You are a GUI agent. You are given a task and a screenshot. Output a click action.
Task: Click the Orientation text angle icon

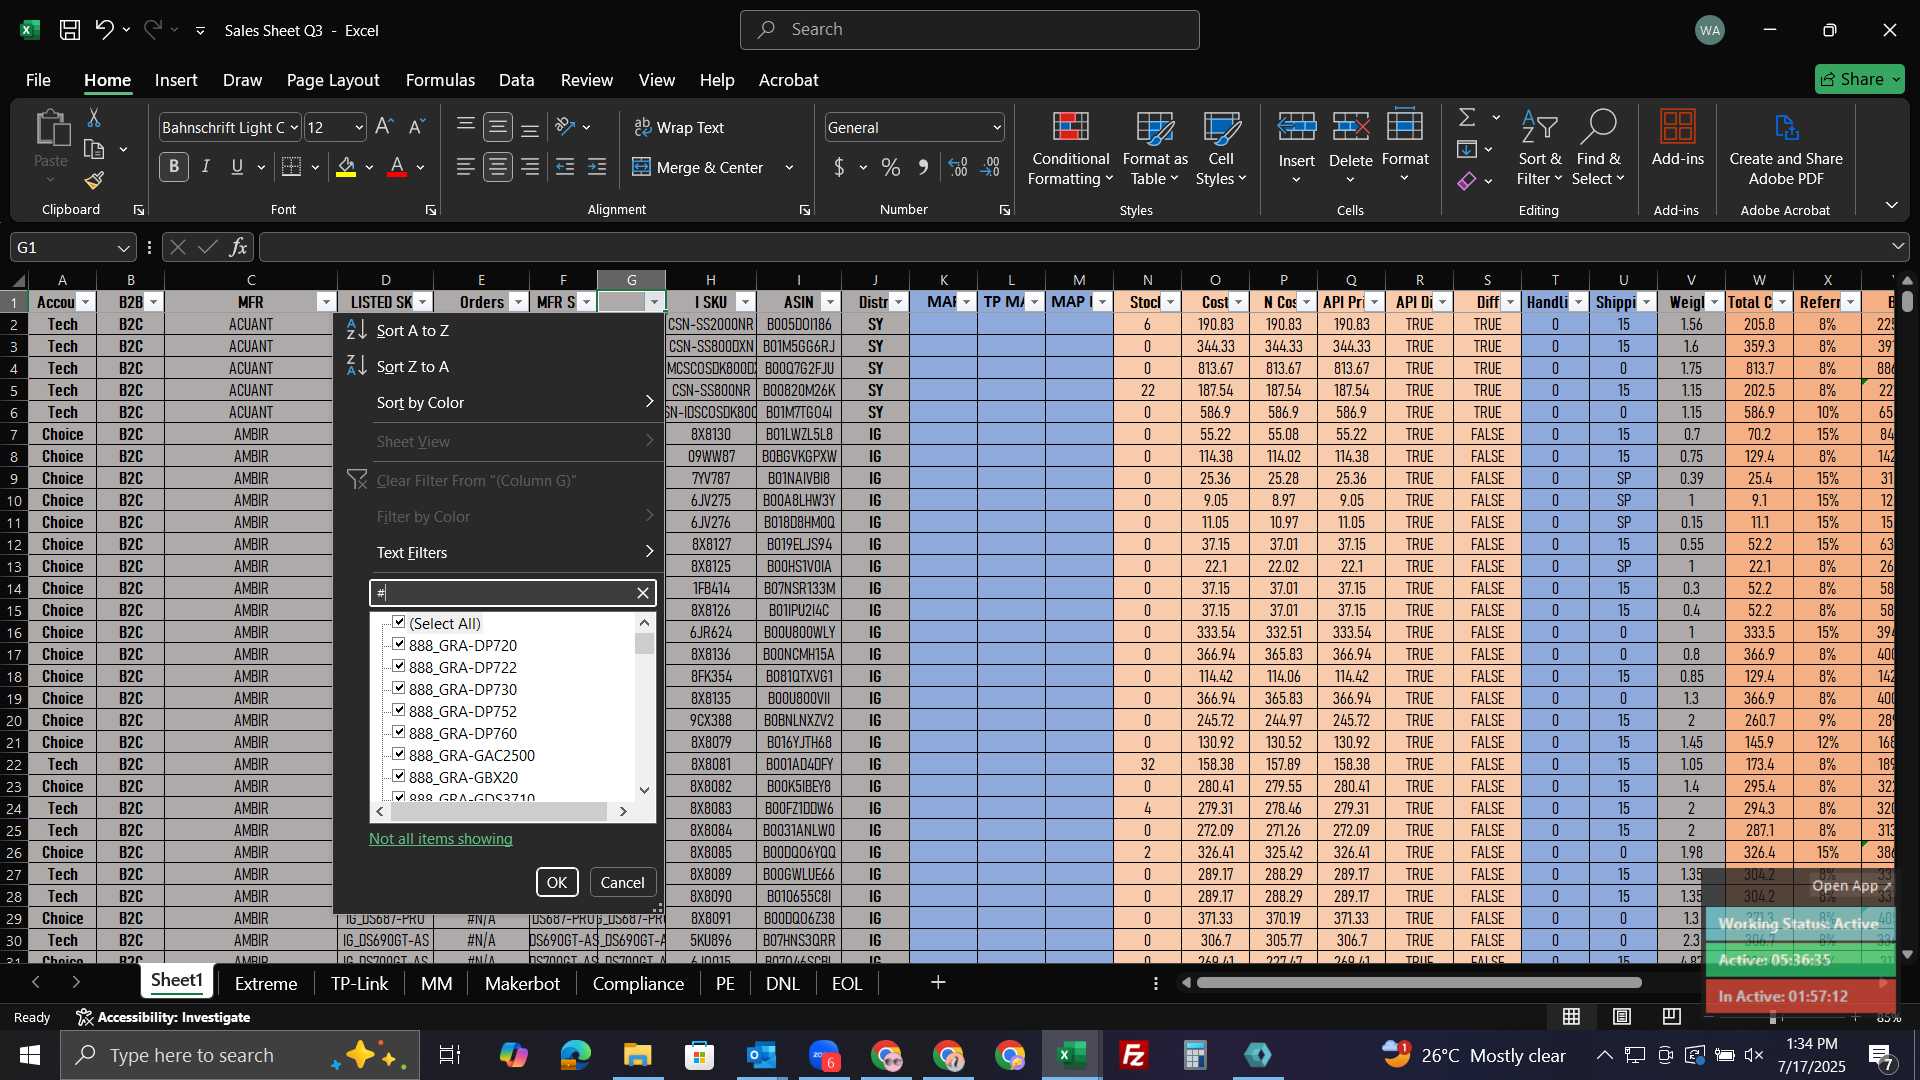click(565, 127)
